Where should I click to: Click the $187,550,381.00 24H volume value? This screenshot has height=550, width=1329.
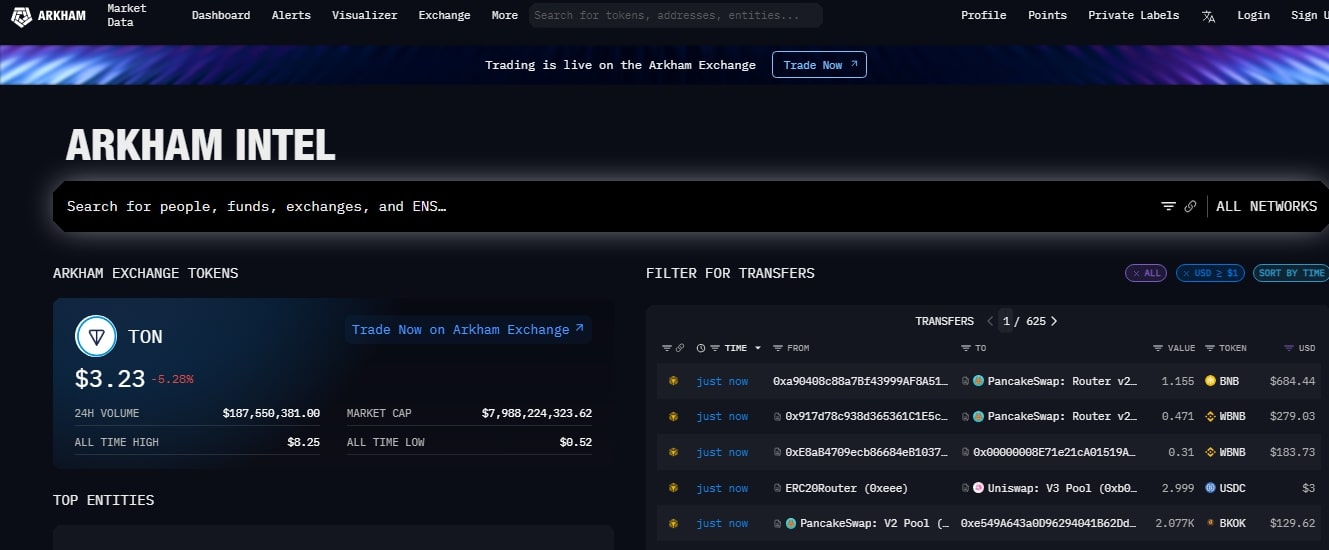[x=271, y=413]
